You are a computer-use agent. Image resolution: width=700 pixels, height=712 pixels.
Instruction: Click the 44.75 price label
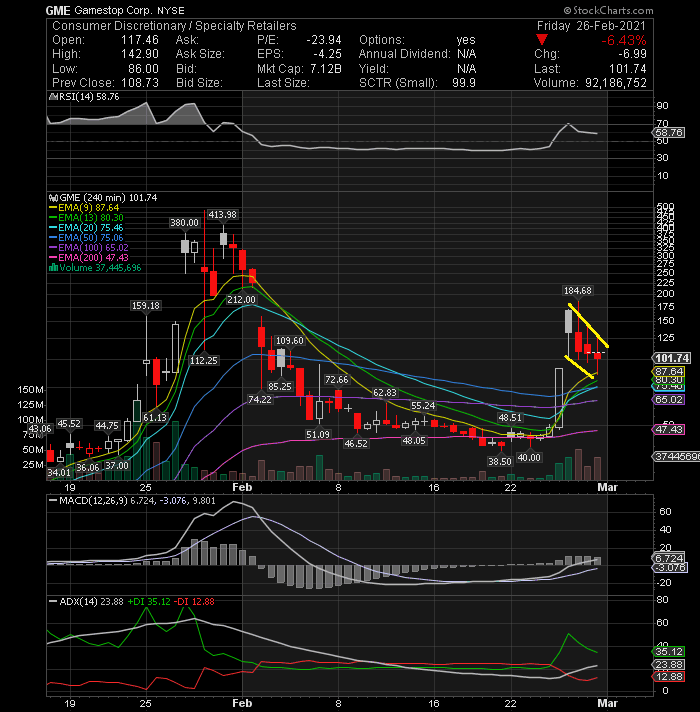(107, 425)
